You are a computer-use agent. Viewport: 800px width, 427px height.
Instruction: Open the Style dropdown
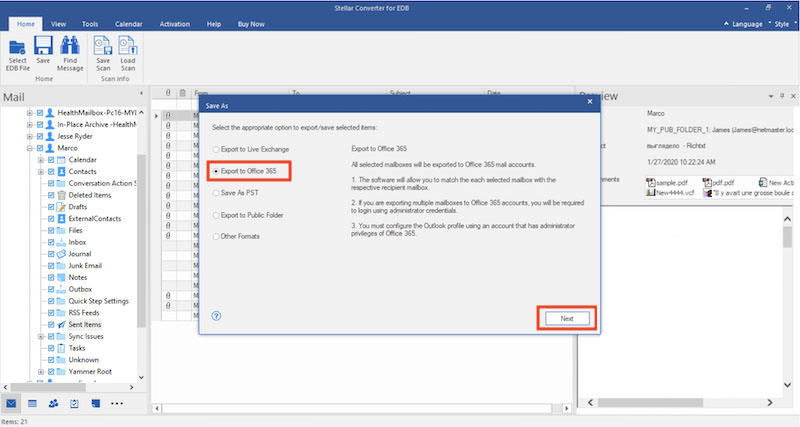[x=782, y=24]
